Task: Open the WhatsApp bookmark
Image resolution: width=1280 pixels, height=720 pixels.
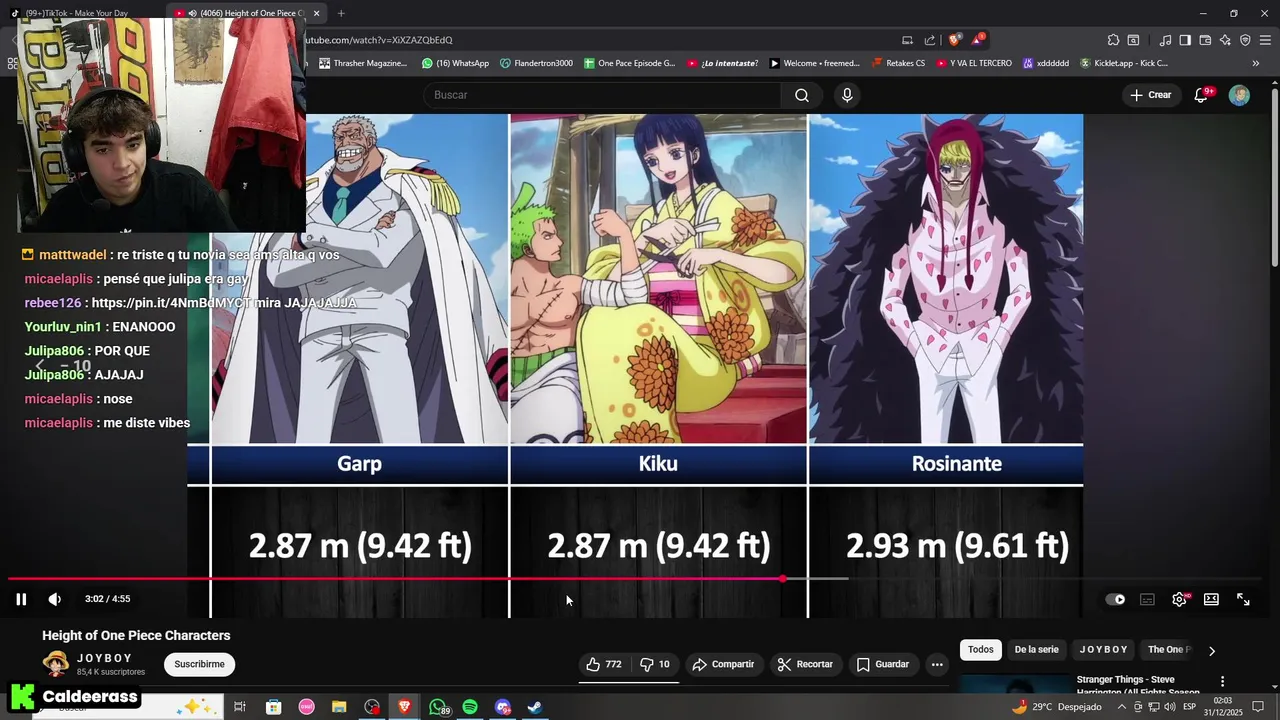Action: (456, 63)
